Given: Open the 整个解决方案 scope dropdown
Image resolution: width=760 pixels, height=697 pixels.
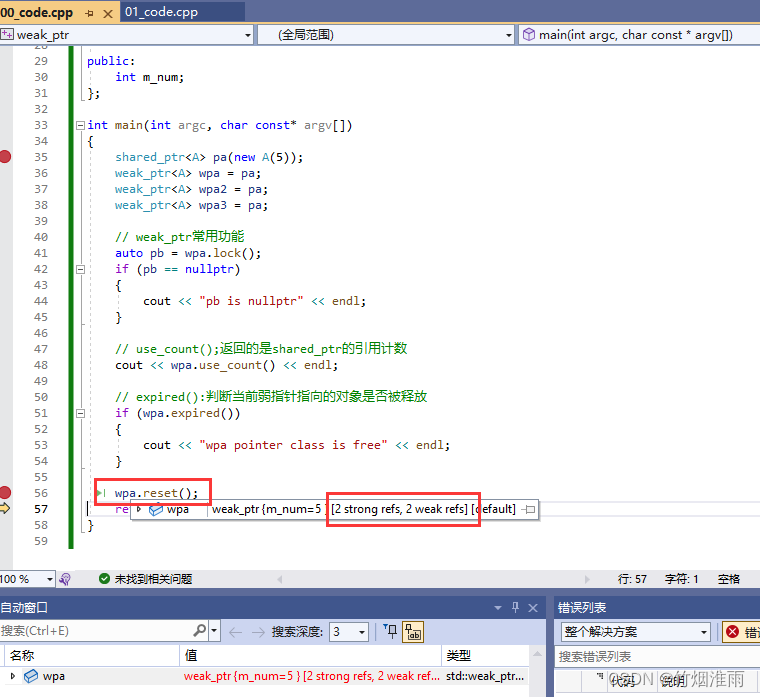Looking at the screenshot, I should [x=635, y=632].
